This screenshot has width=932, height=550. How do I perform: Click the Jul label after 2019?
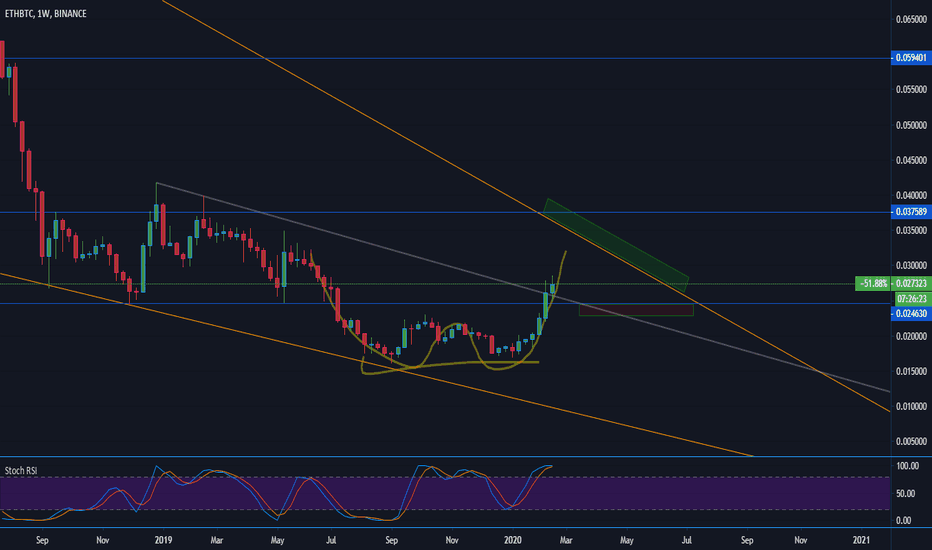(331, 540)
